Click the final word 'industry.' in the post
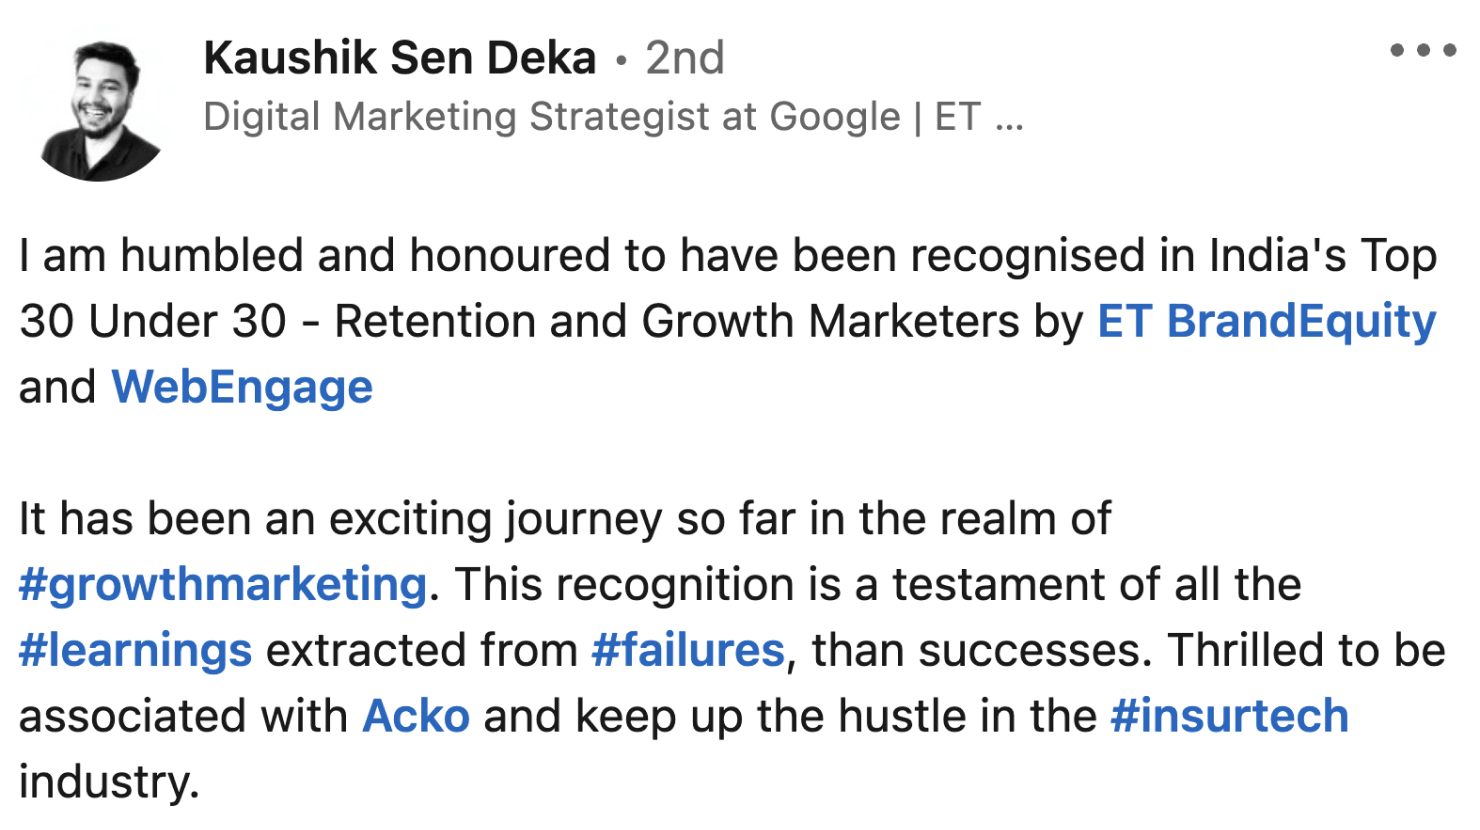1480x830 pixels. 109,782
